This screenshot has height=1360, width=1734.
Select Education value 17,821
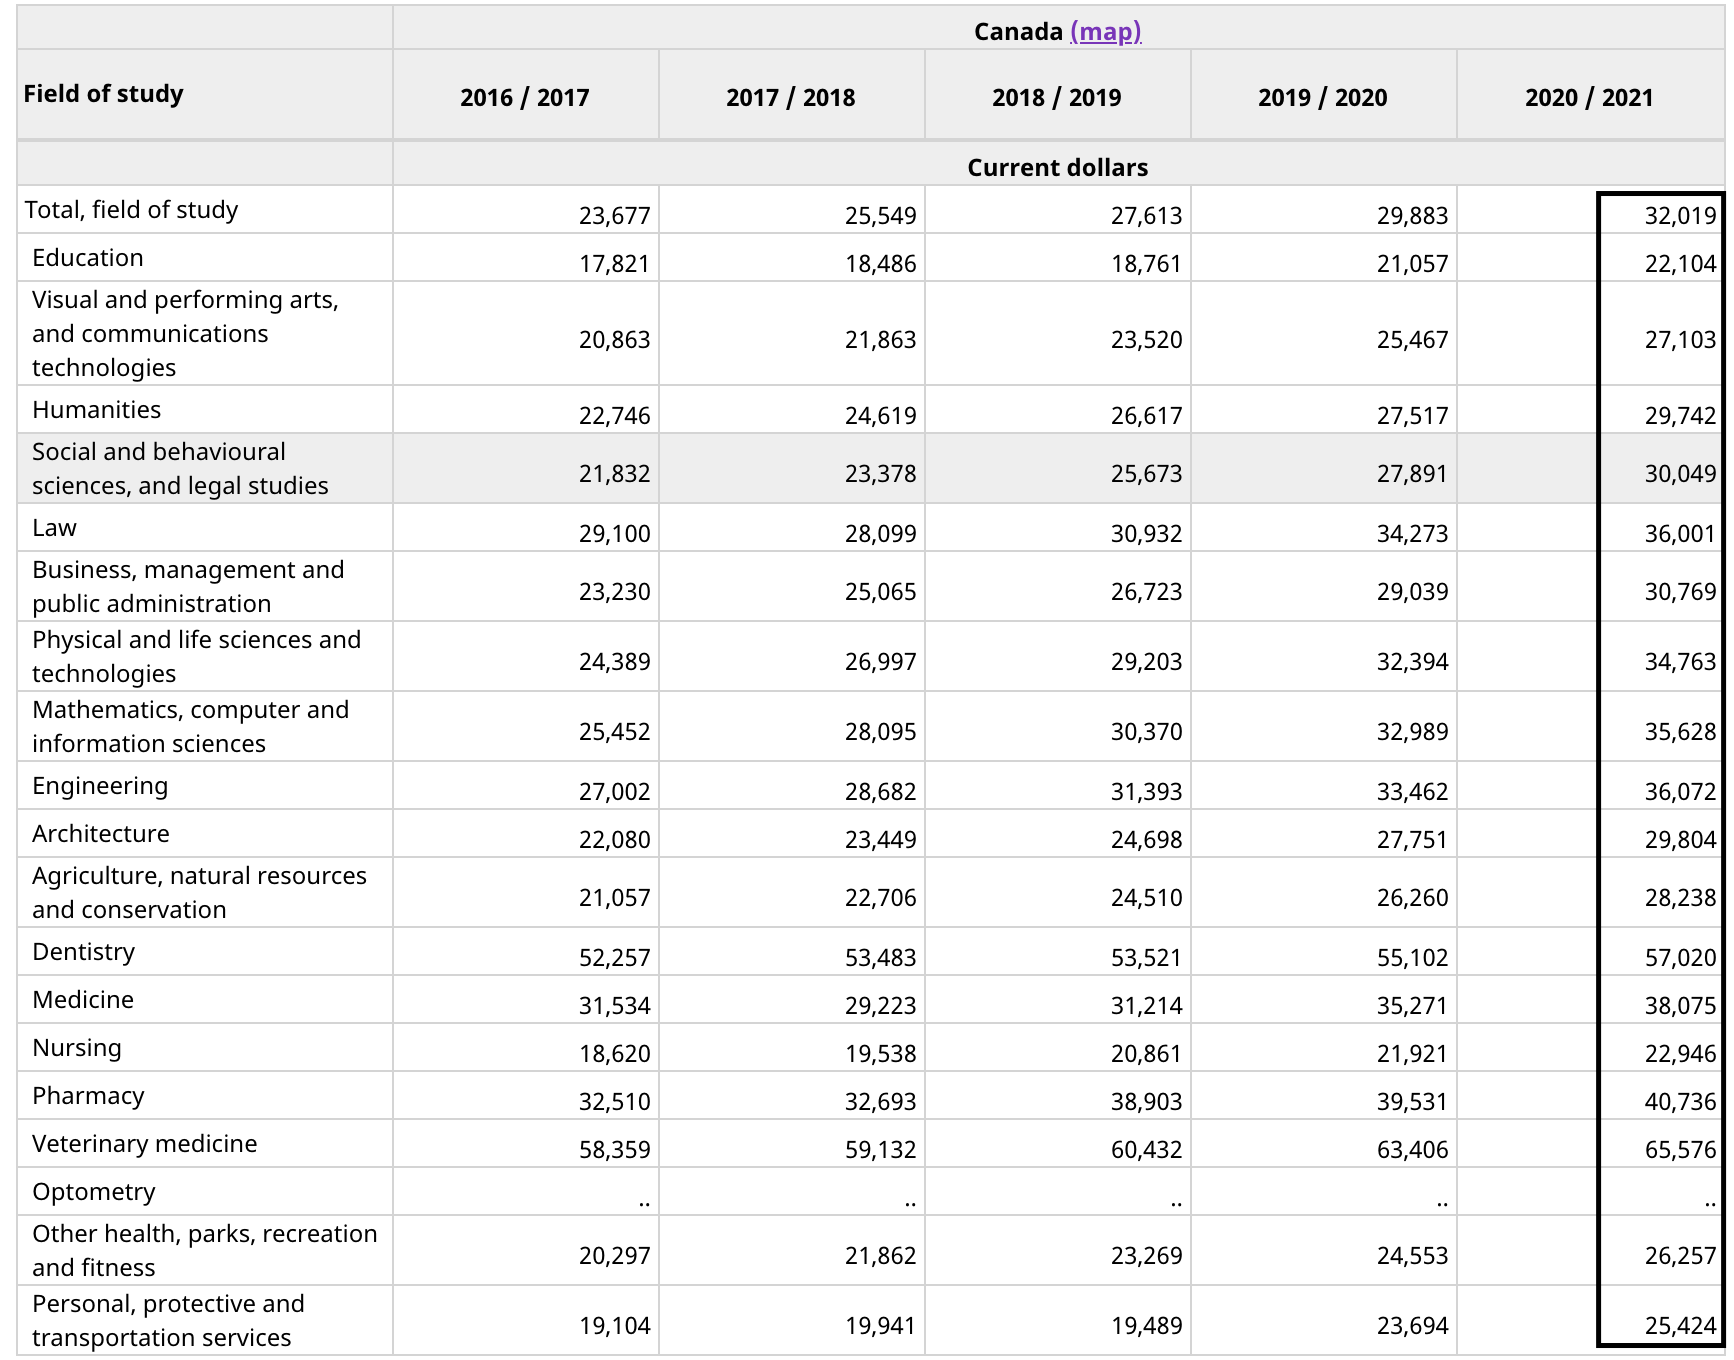(x=614, y=263)
